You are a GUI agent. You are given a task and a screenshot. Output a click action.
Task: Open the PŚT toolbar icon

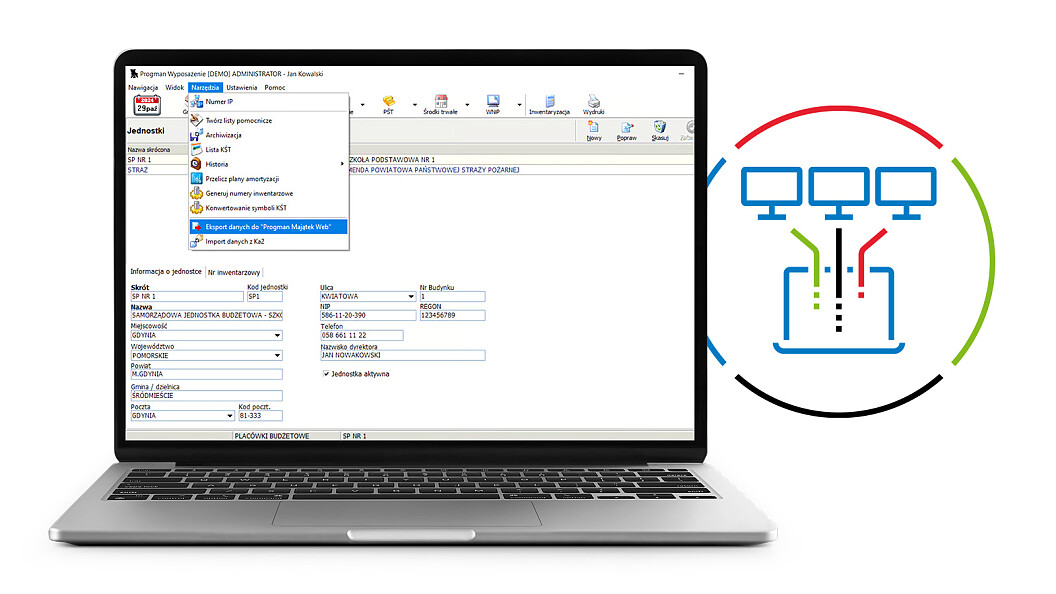pos(389,102)
